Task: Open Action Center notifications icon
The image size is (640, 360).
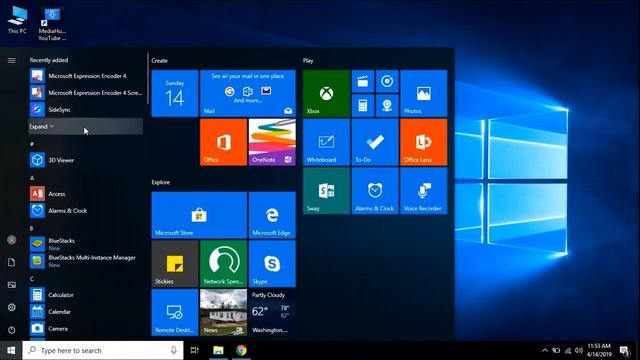Action: [624, 350]
